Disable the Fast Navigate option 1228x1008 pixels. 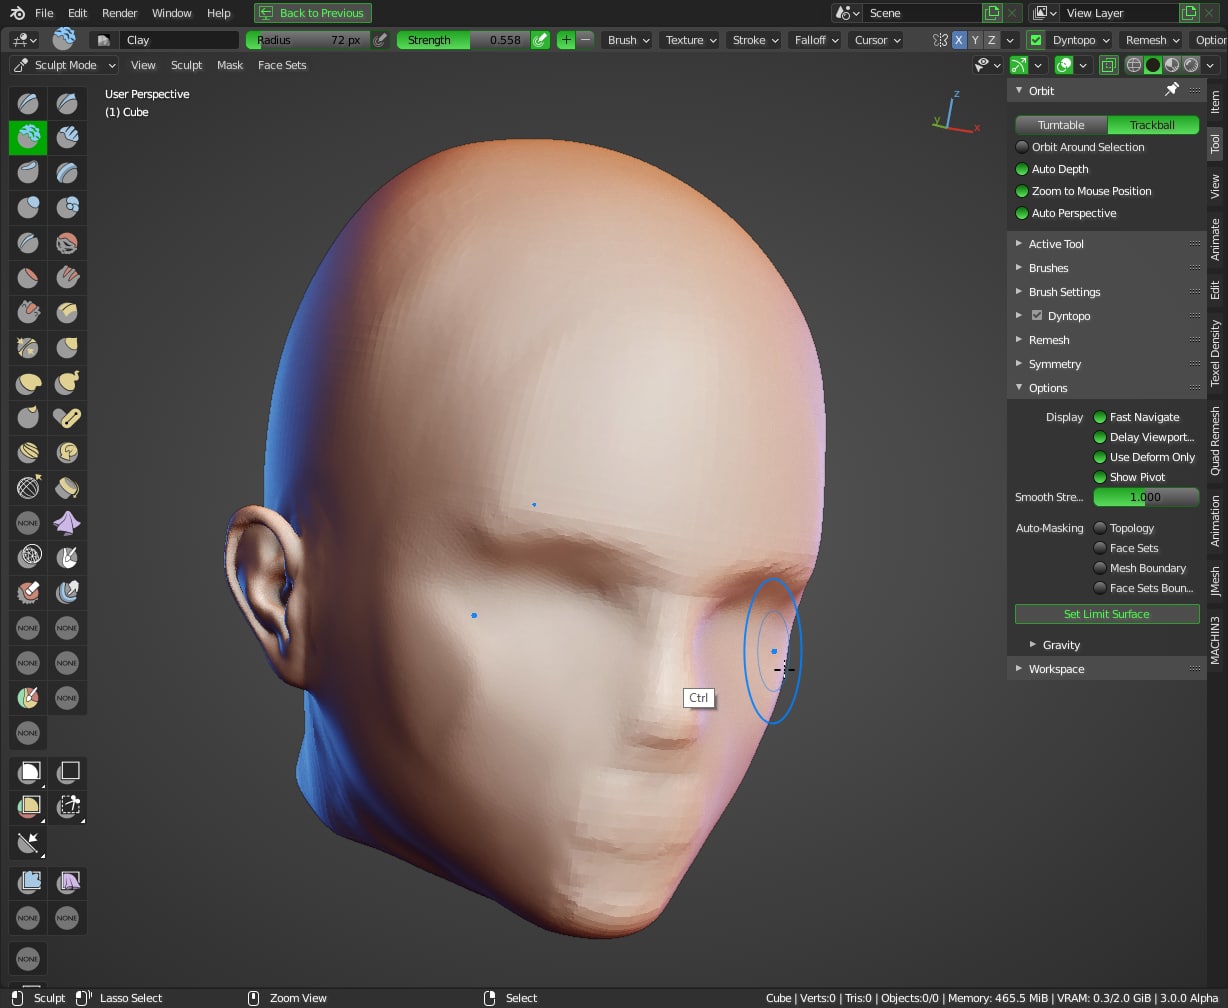[1100, 417]
